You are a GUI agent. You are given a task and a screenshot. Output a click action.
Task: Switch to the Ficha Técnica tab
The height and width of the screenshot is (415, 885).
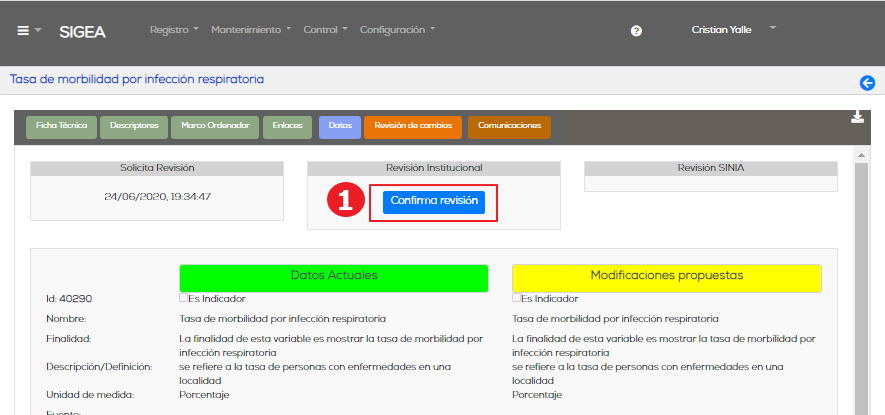[61, 126]
